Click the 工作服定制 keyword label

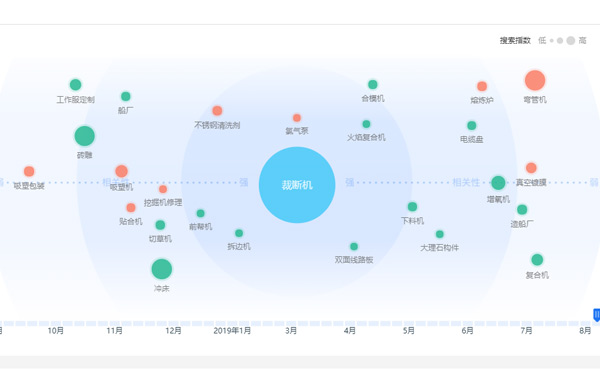point(75,100)
